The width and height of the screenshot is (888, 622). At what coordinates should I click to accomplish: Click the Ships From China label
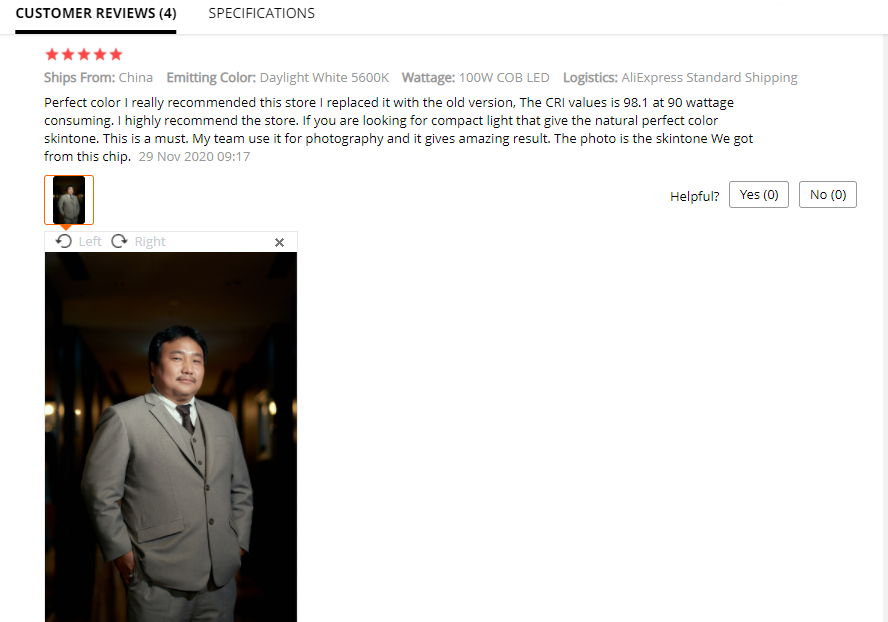point(99,78)
